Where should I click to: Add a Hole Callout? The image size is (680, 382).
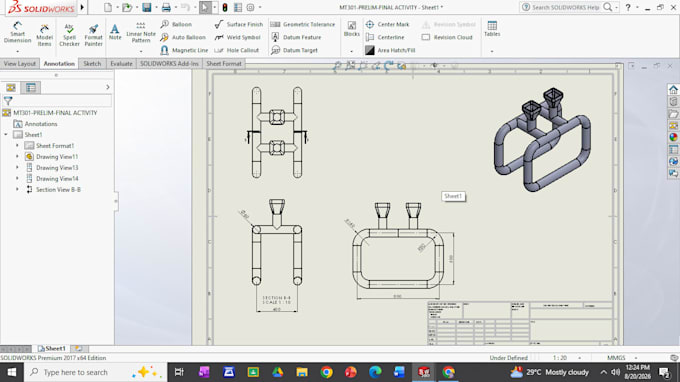[x=237, y=50]
